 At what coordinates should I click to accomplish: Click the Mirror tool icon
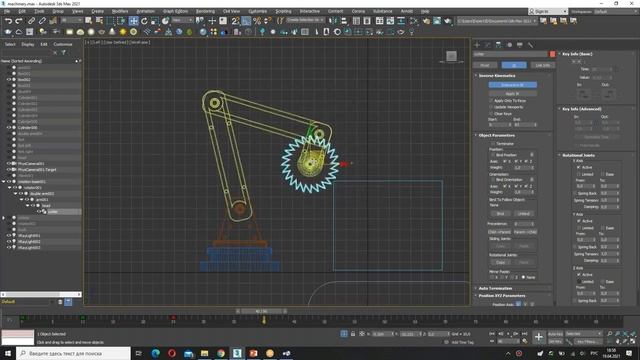click(333, 20)
